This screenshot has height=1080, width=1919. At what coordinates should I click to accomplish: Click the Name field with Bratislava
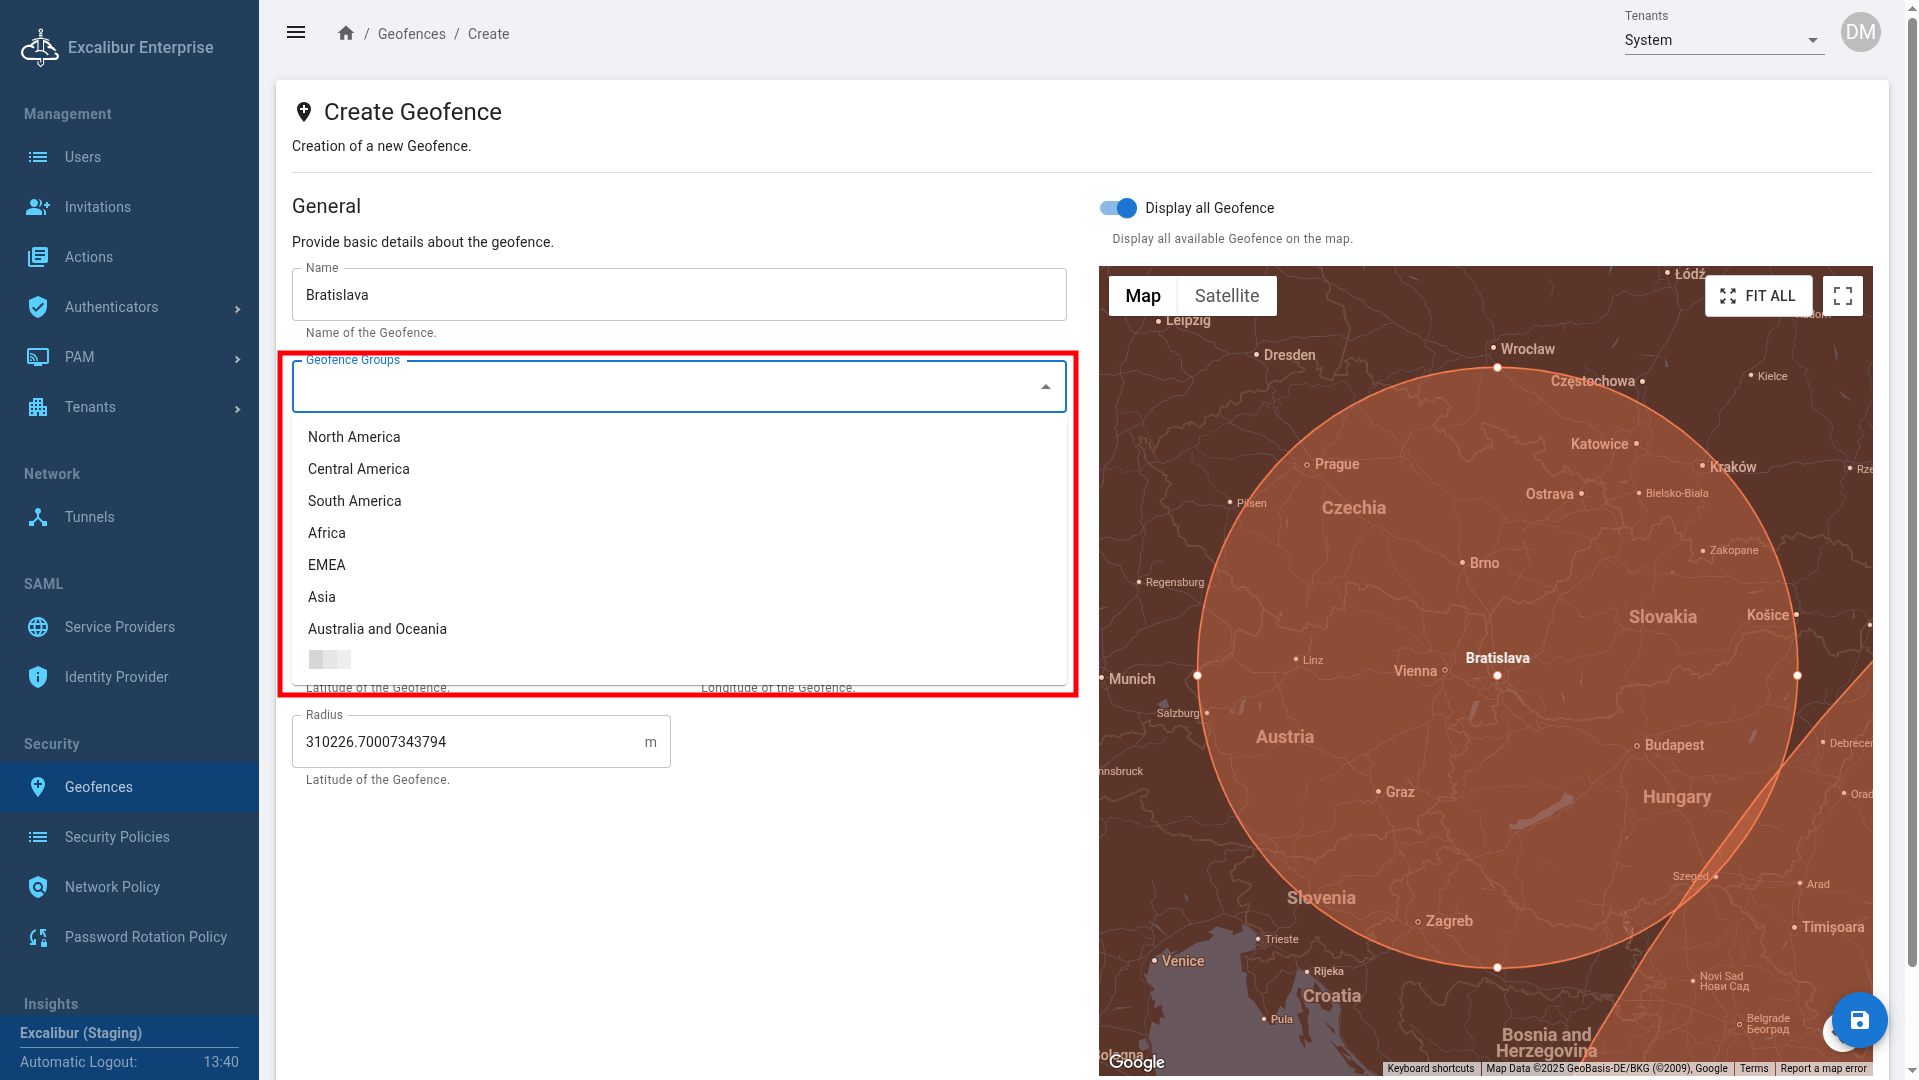click(678, 295)
